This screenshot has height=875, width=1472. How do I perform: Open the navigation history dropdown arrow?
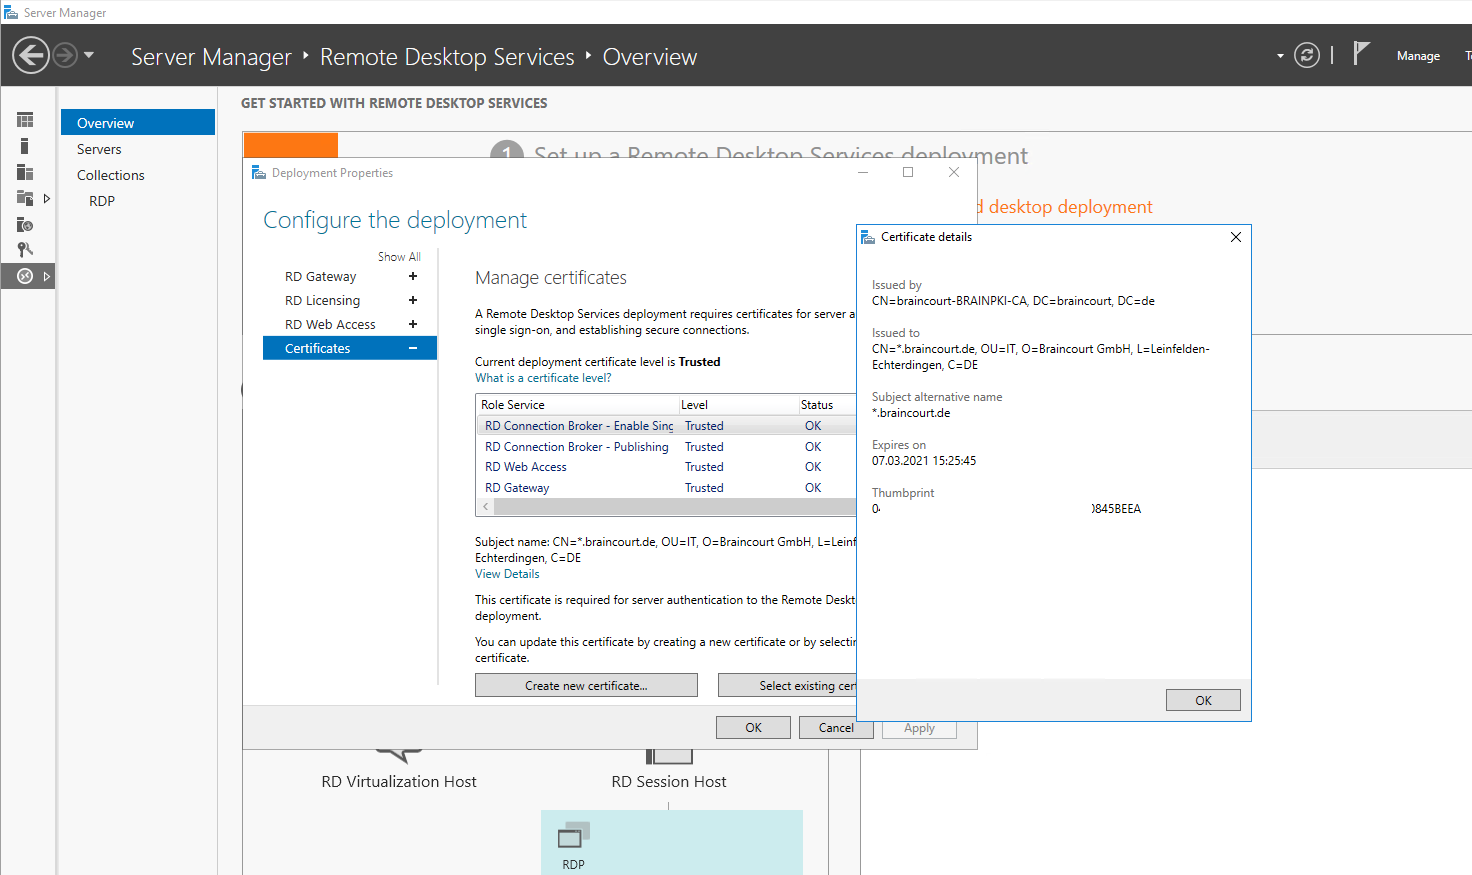[89, 55]
